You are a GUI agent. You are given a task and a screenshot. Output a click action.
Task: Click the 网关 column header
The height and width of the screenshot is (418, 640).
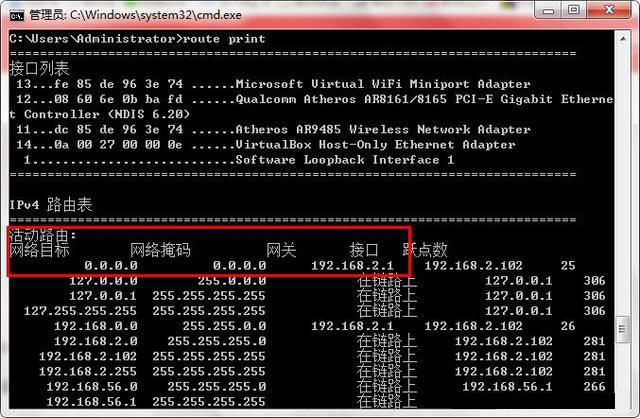tap(280, 250)
